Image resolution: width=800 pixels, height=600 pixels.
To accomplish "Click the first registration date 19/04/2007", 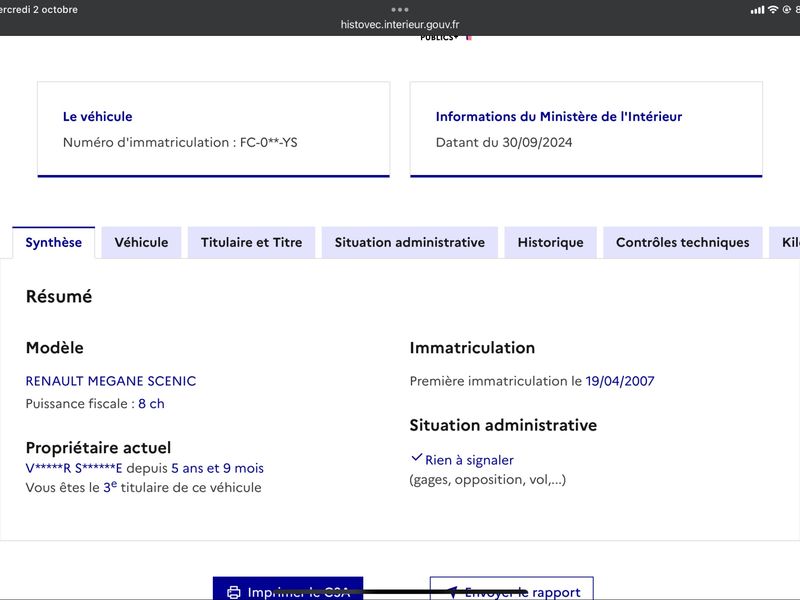I will pyautogui.click(x=620, y=381).
